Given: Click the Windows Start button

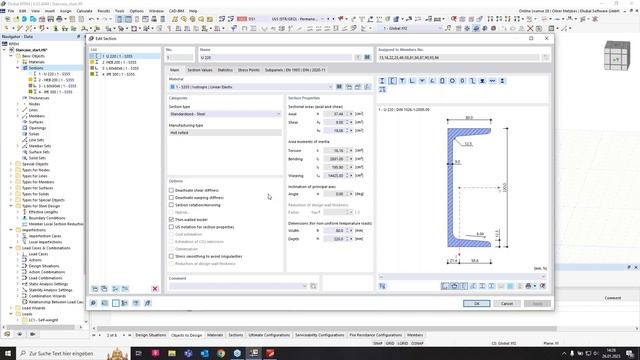Looking at the screenshot, I should point(7,353).
